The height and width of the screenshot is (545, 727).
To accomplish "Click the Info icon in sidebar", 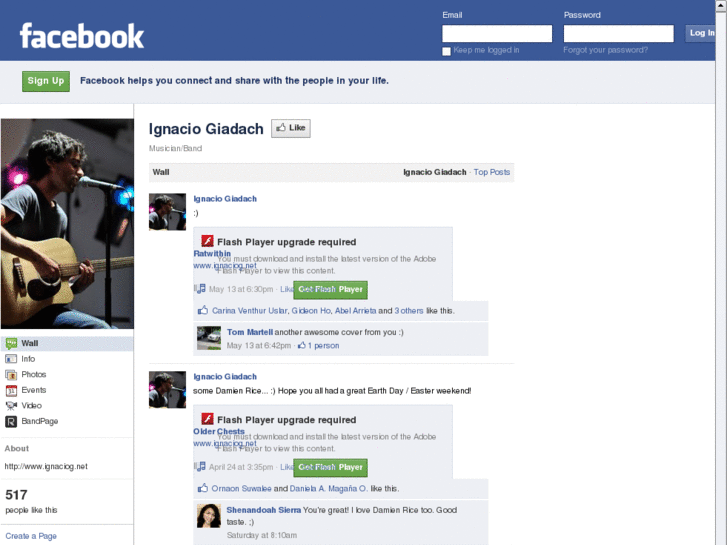I will click(11, 359).
